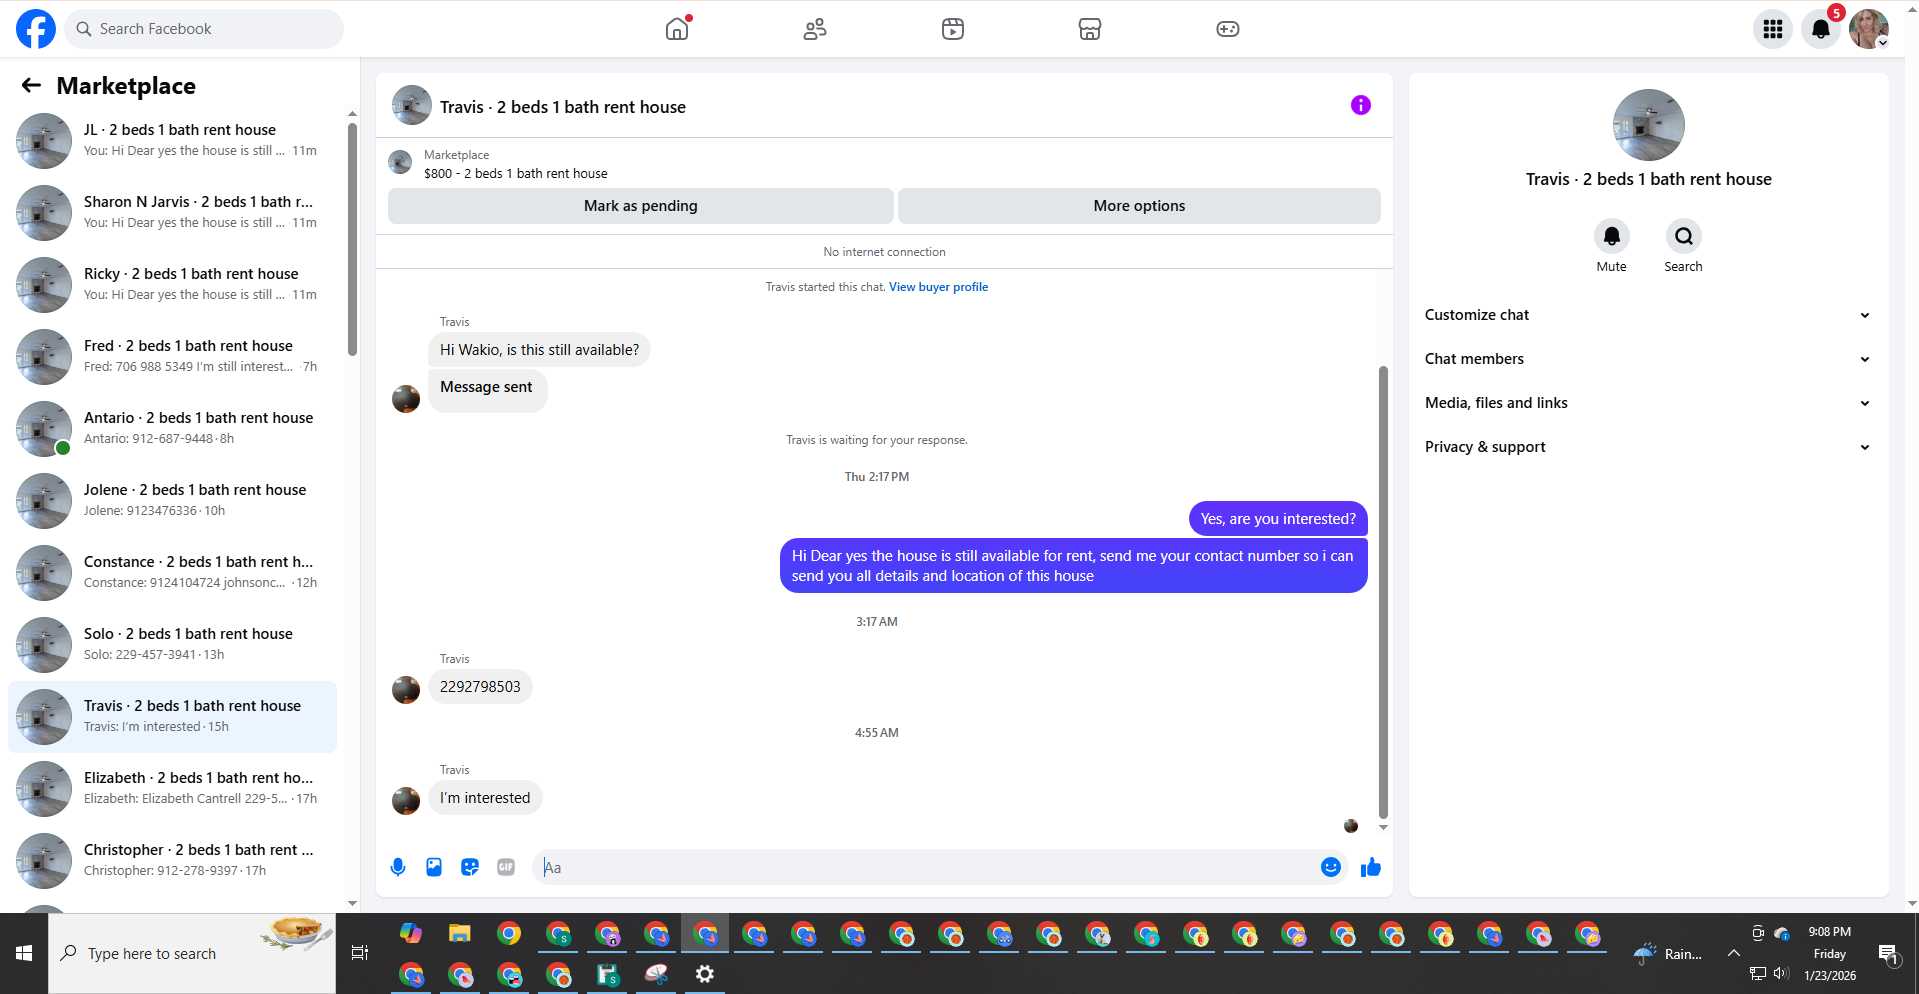
Task: Open Jolene conversation in list
Action: pyautogui.click(x=173, y=500)
